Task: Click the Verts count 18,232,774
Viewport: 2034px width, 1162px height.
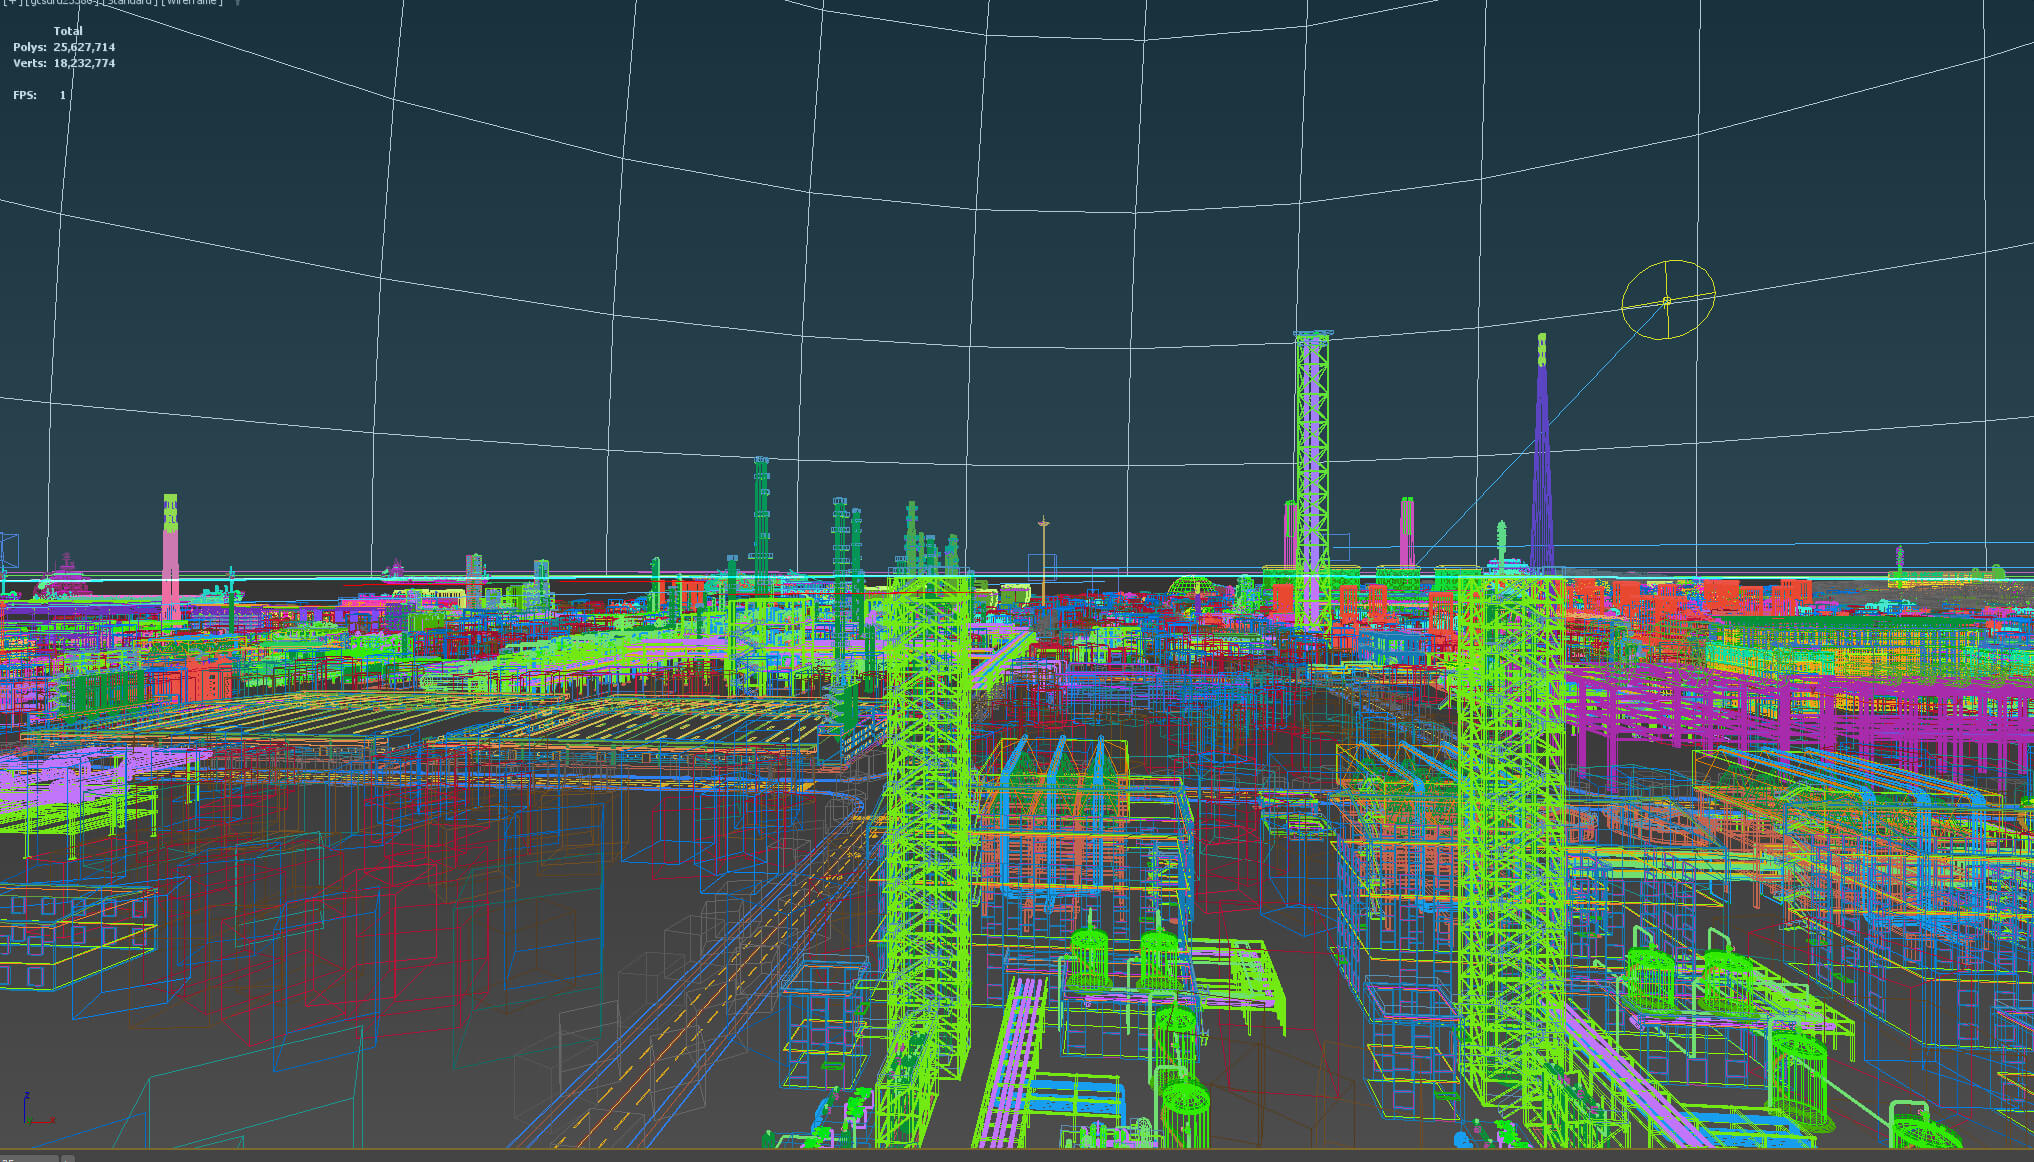Action: point(84,63)
